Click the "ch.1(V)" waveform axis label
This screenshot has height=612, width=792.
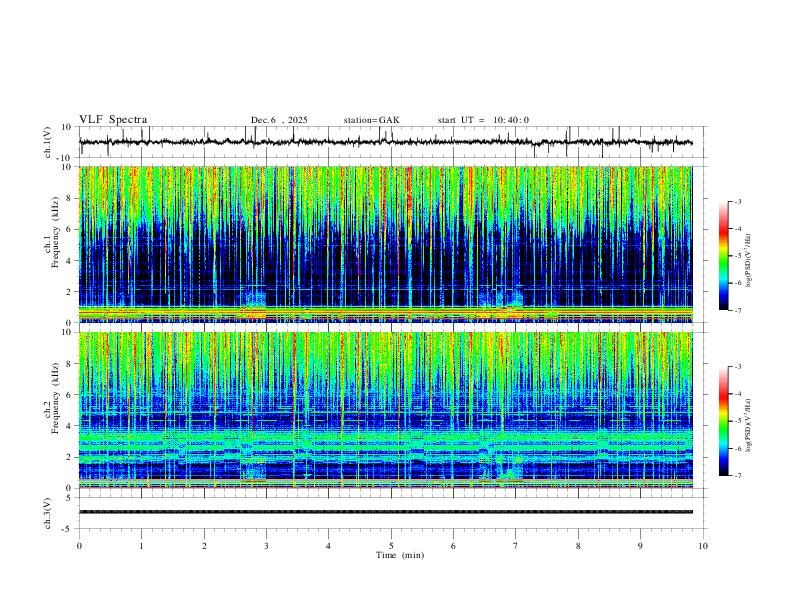(48, 142)
